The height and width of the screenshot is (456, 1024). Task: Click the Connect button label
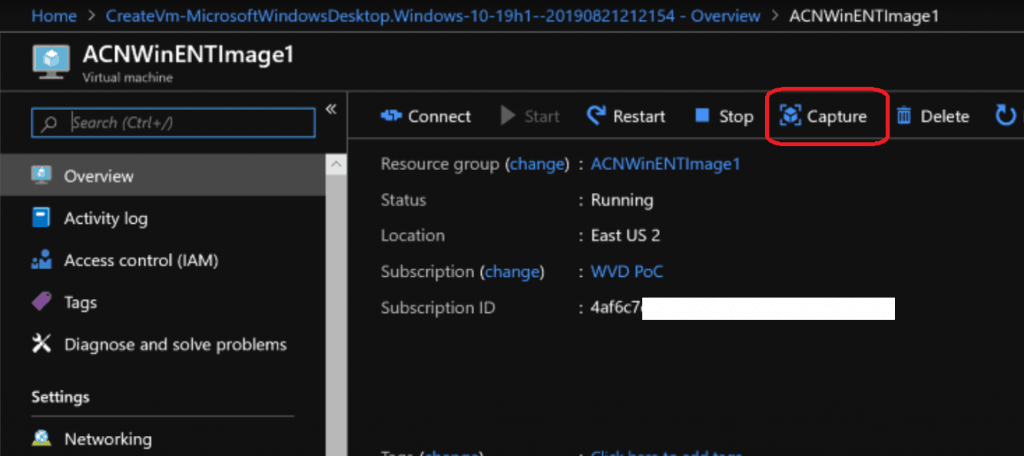tap(439, 116)
